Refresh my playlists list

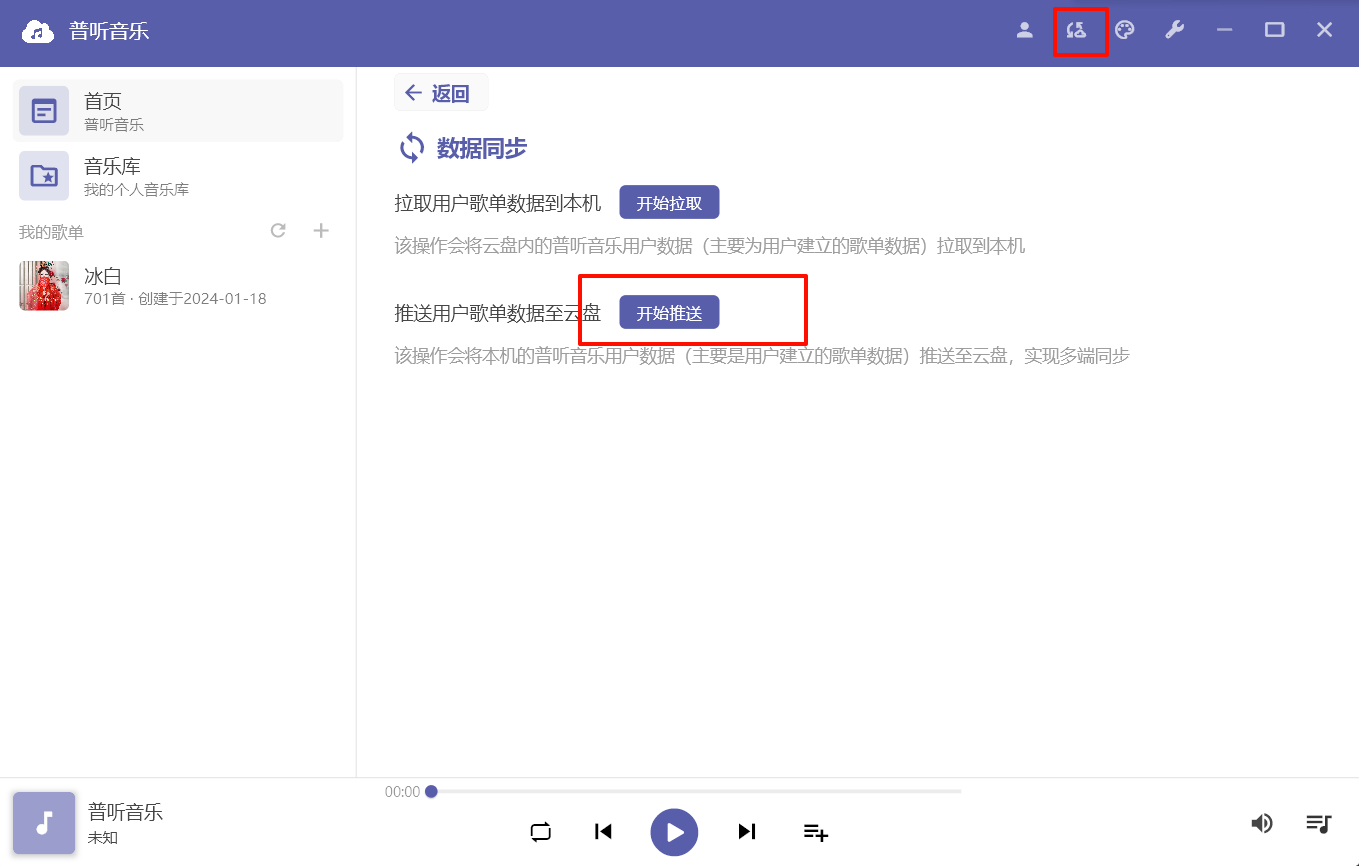tap(279, 231)
